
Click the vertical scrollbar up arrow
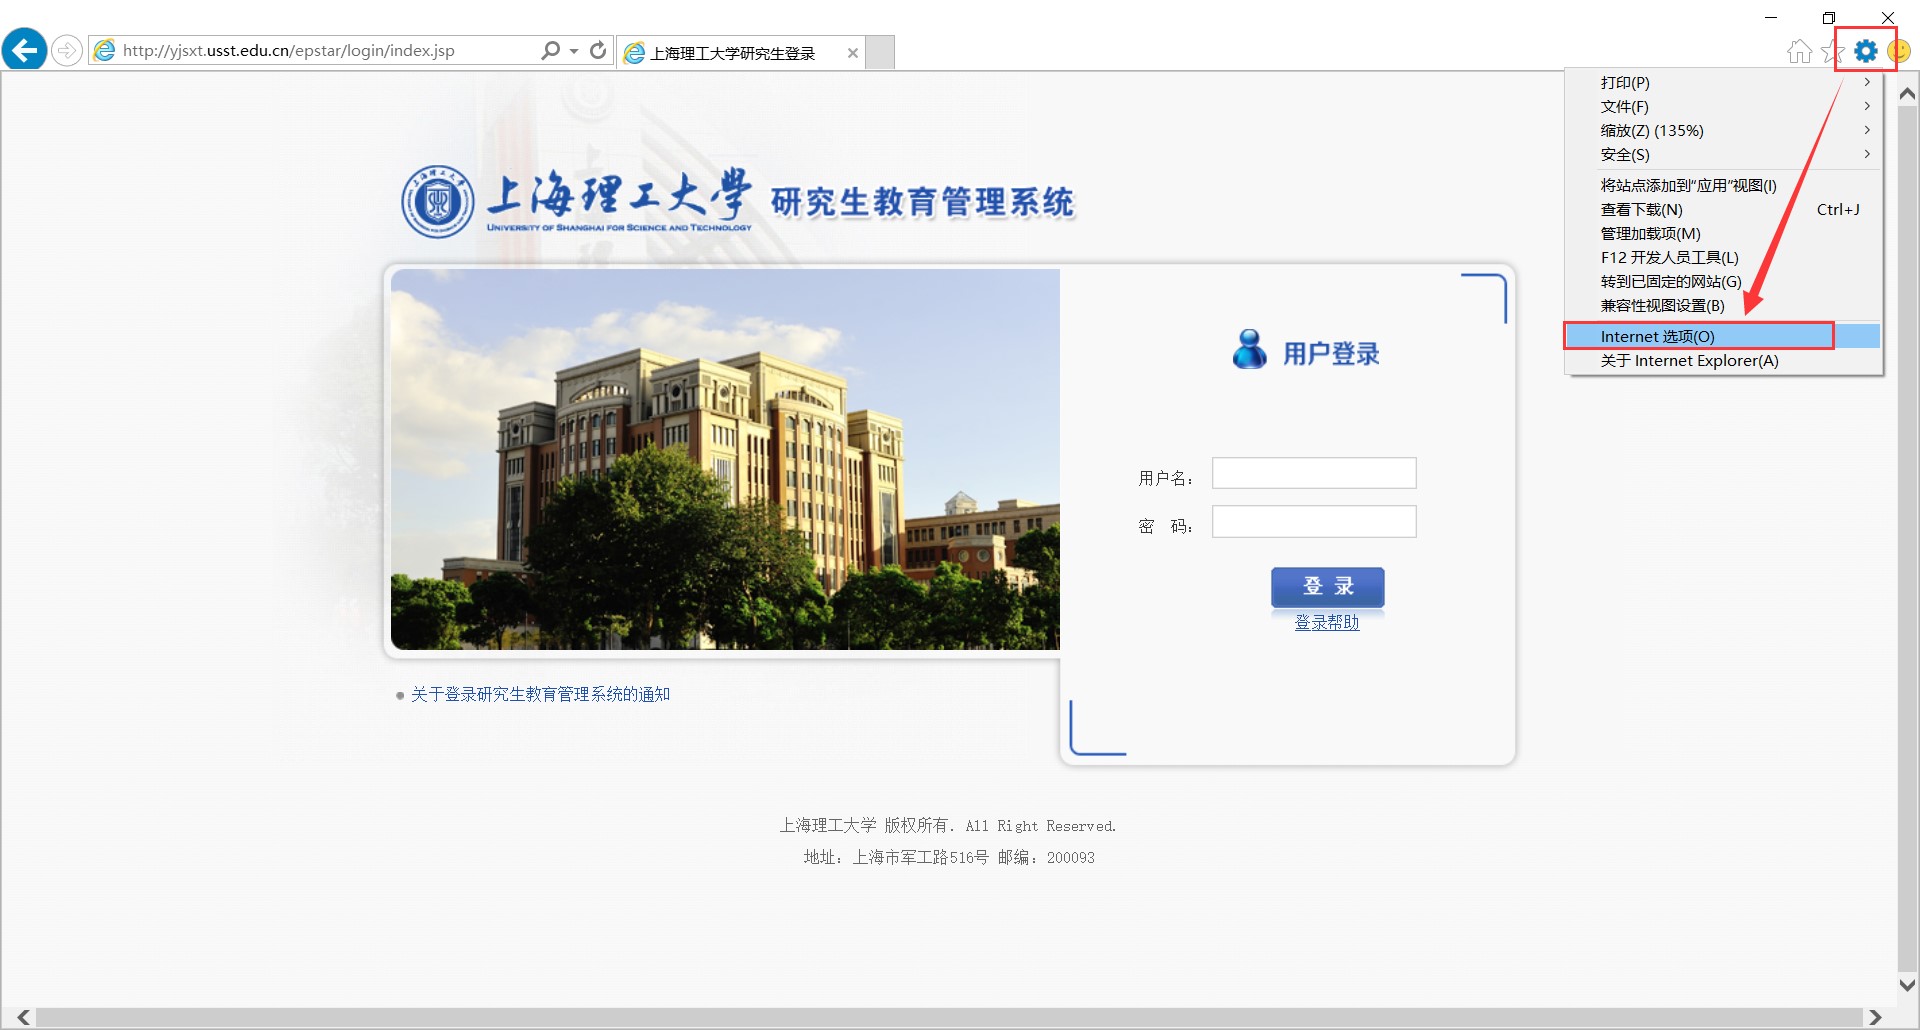[x=1907, y=94]
